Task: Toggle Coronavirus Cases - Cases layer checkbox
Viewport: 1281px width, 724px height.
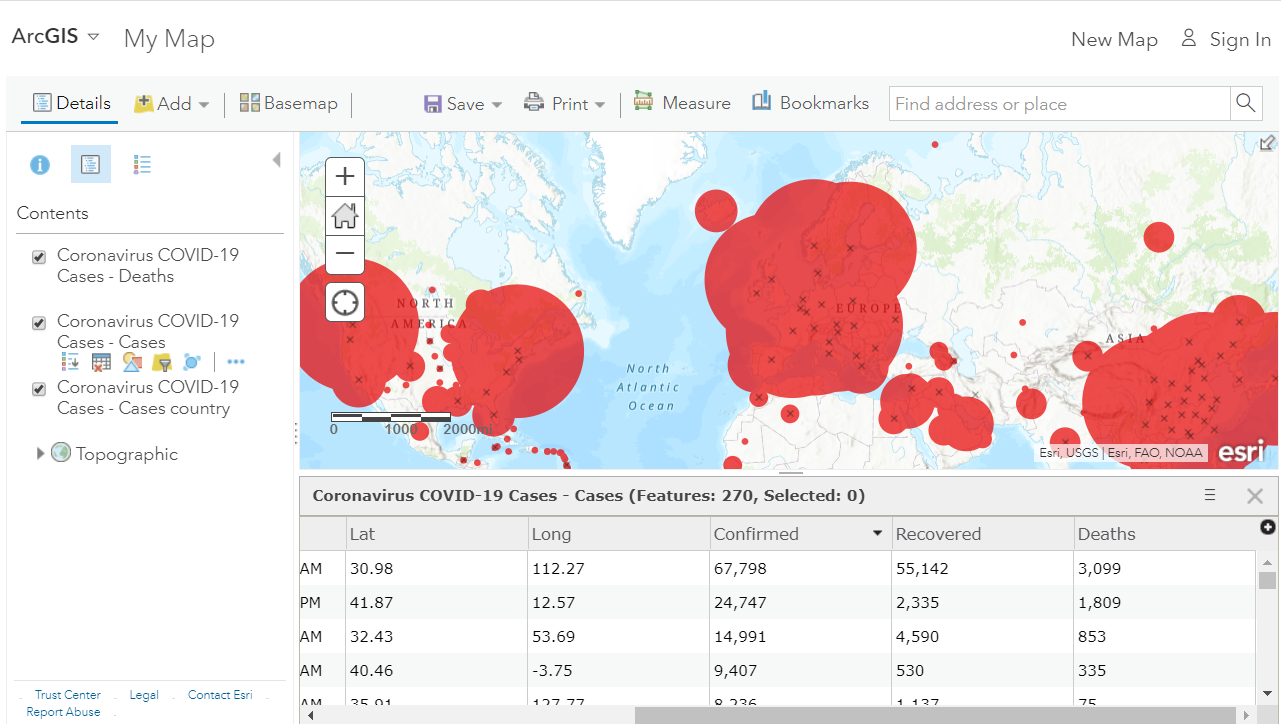Action: pos(39,323)
